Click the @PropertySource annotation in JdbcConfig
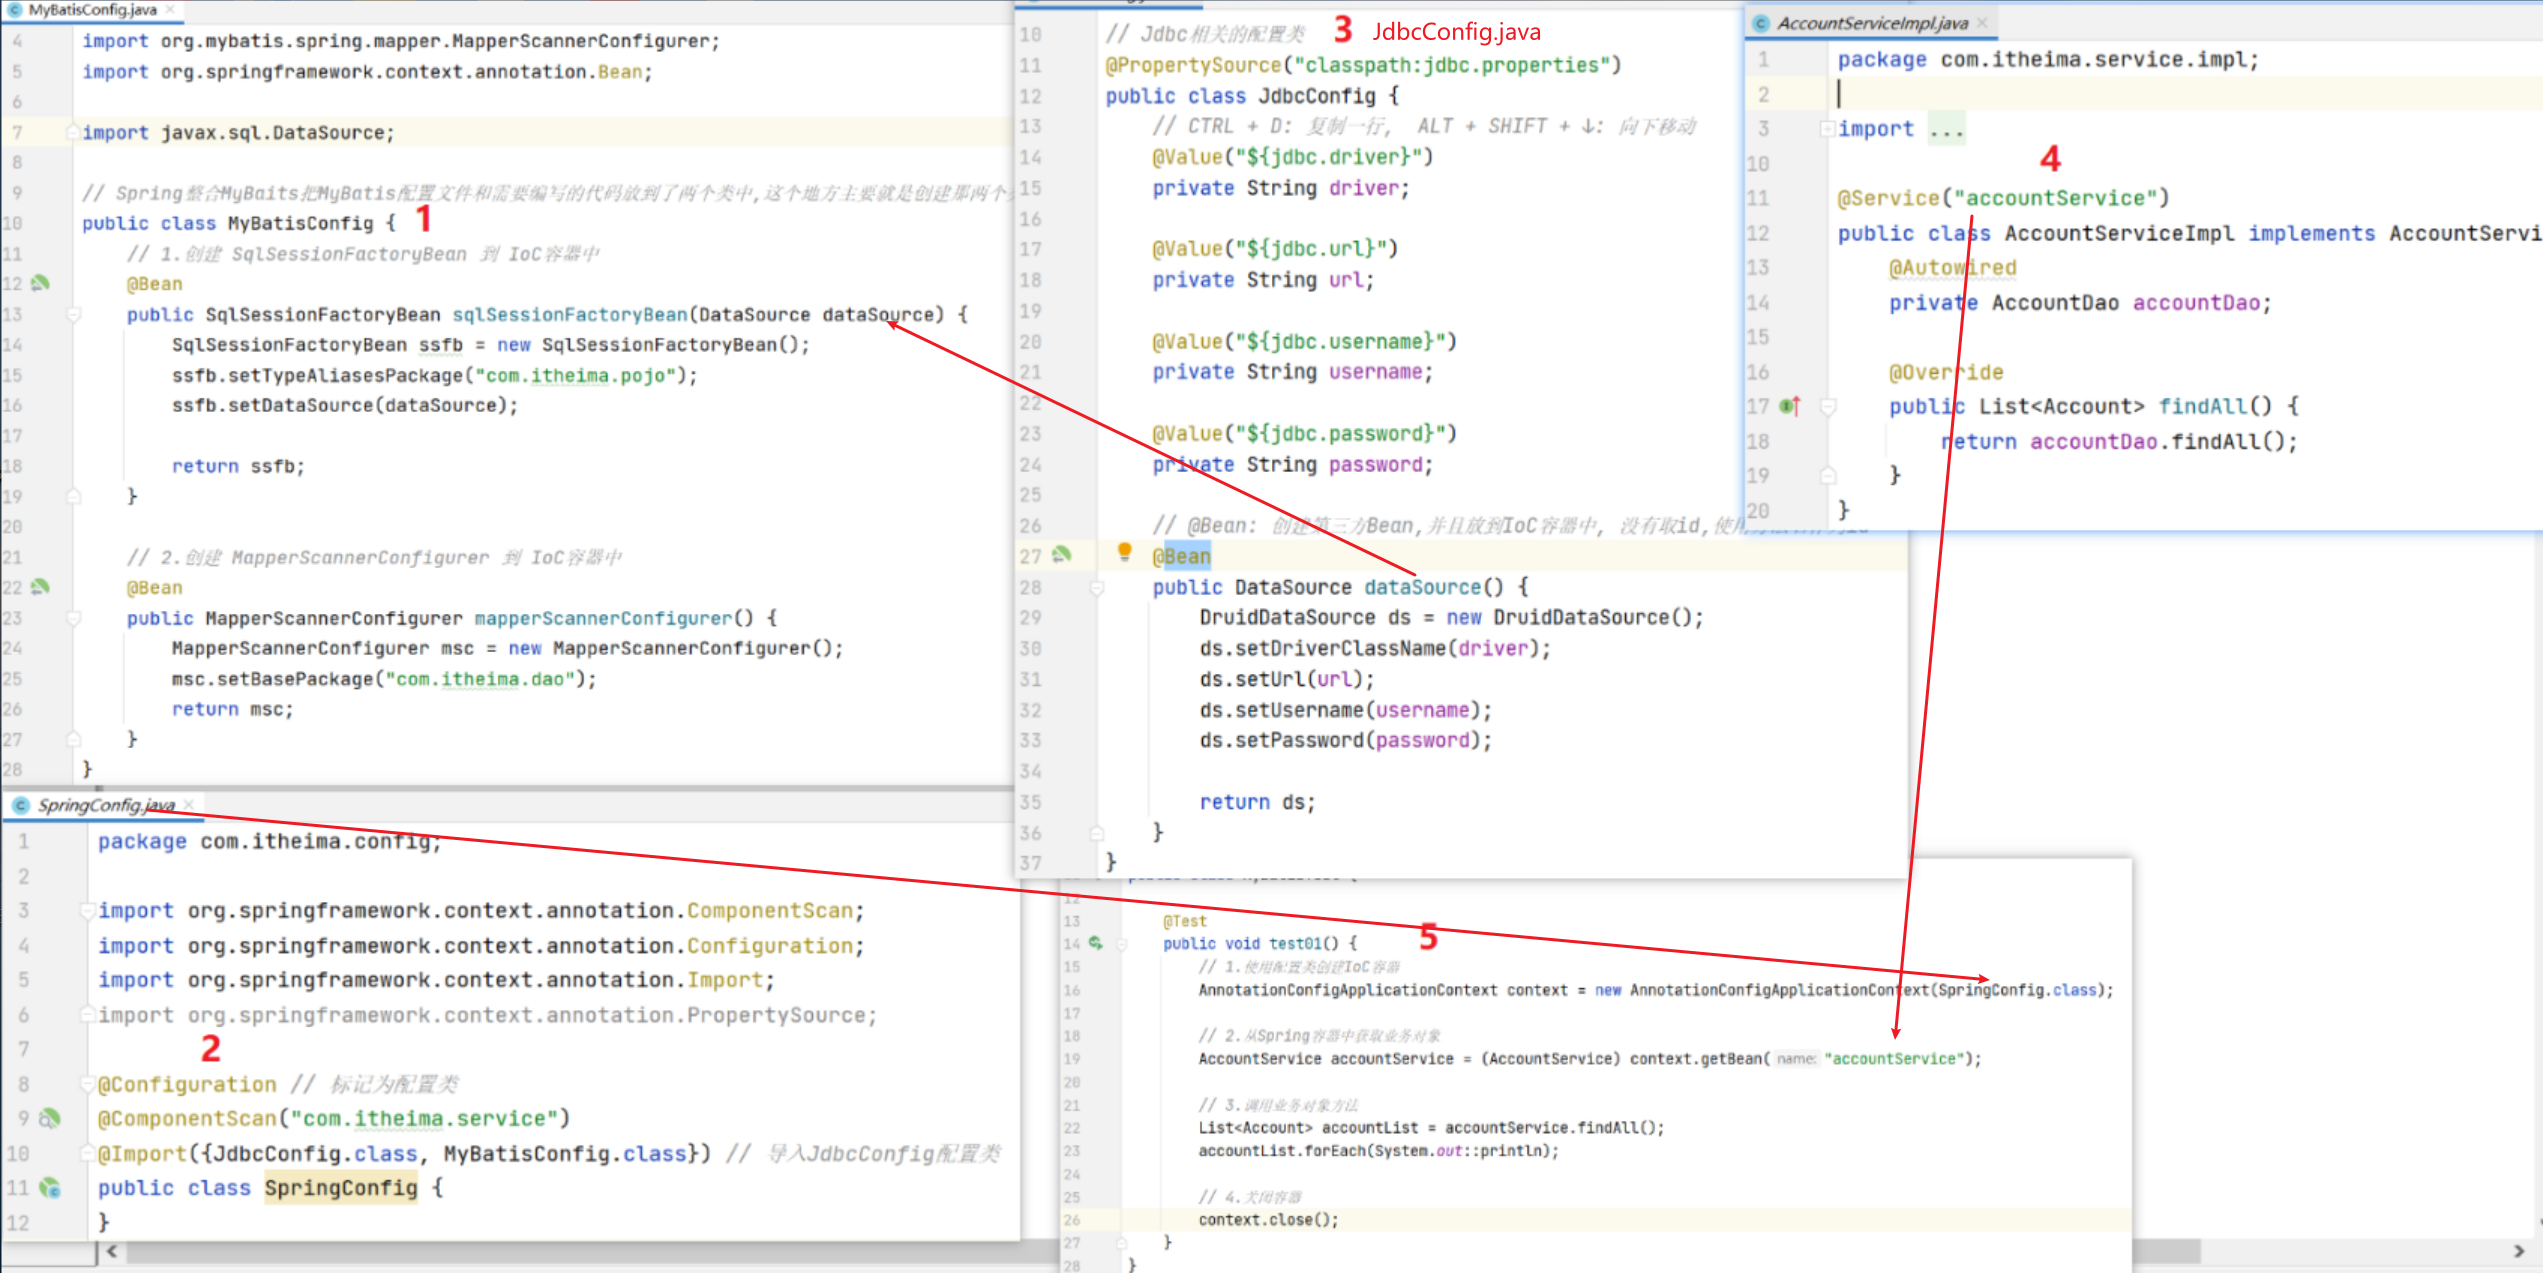The width and height of the screenshot is (2543, 1273). coord(1194,65)
